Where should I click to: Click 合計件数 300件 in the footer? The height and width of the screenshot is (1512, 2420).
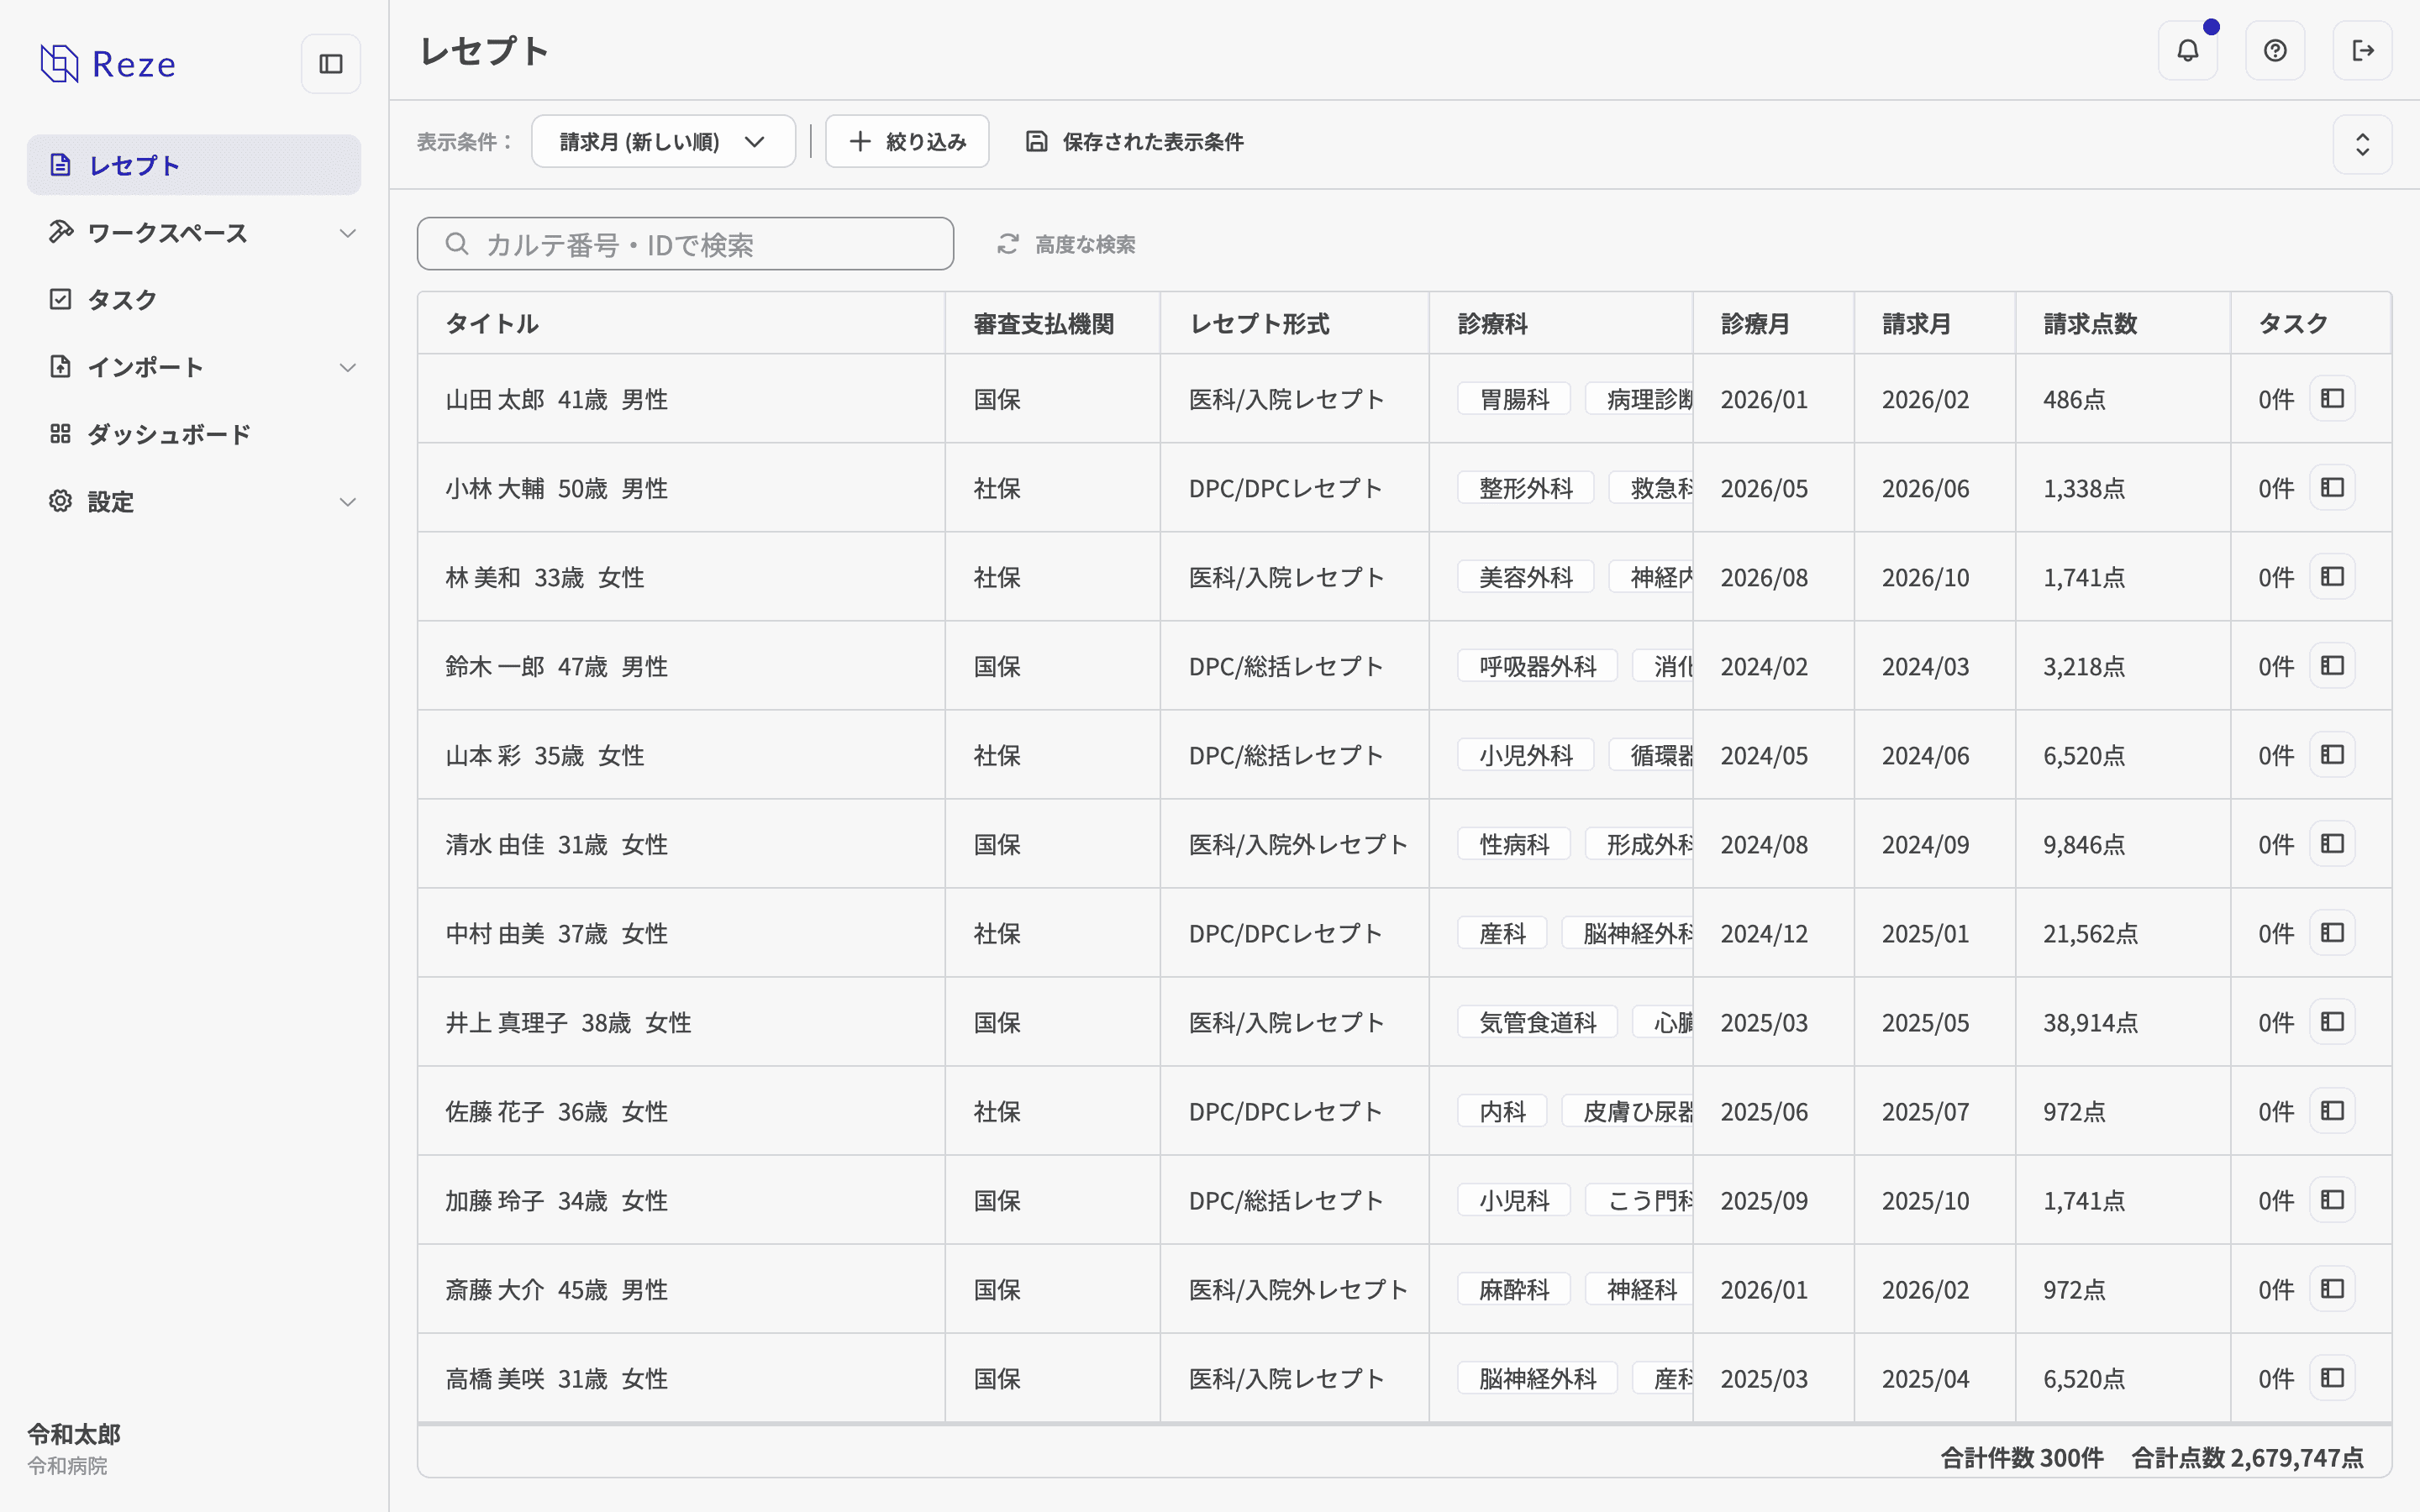pos(2022,1458)
